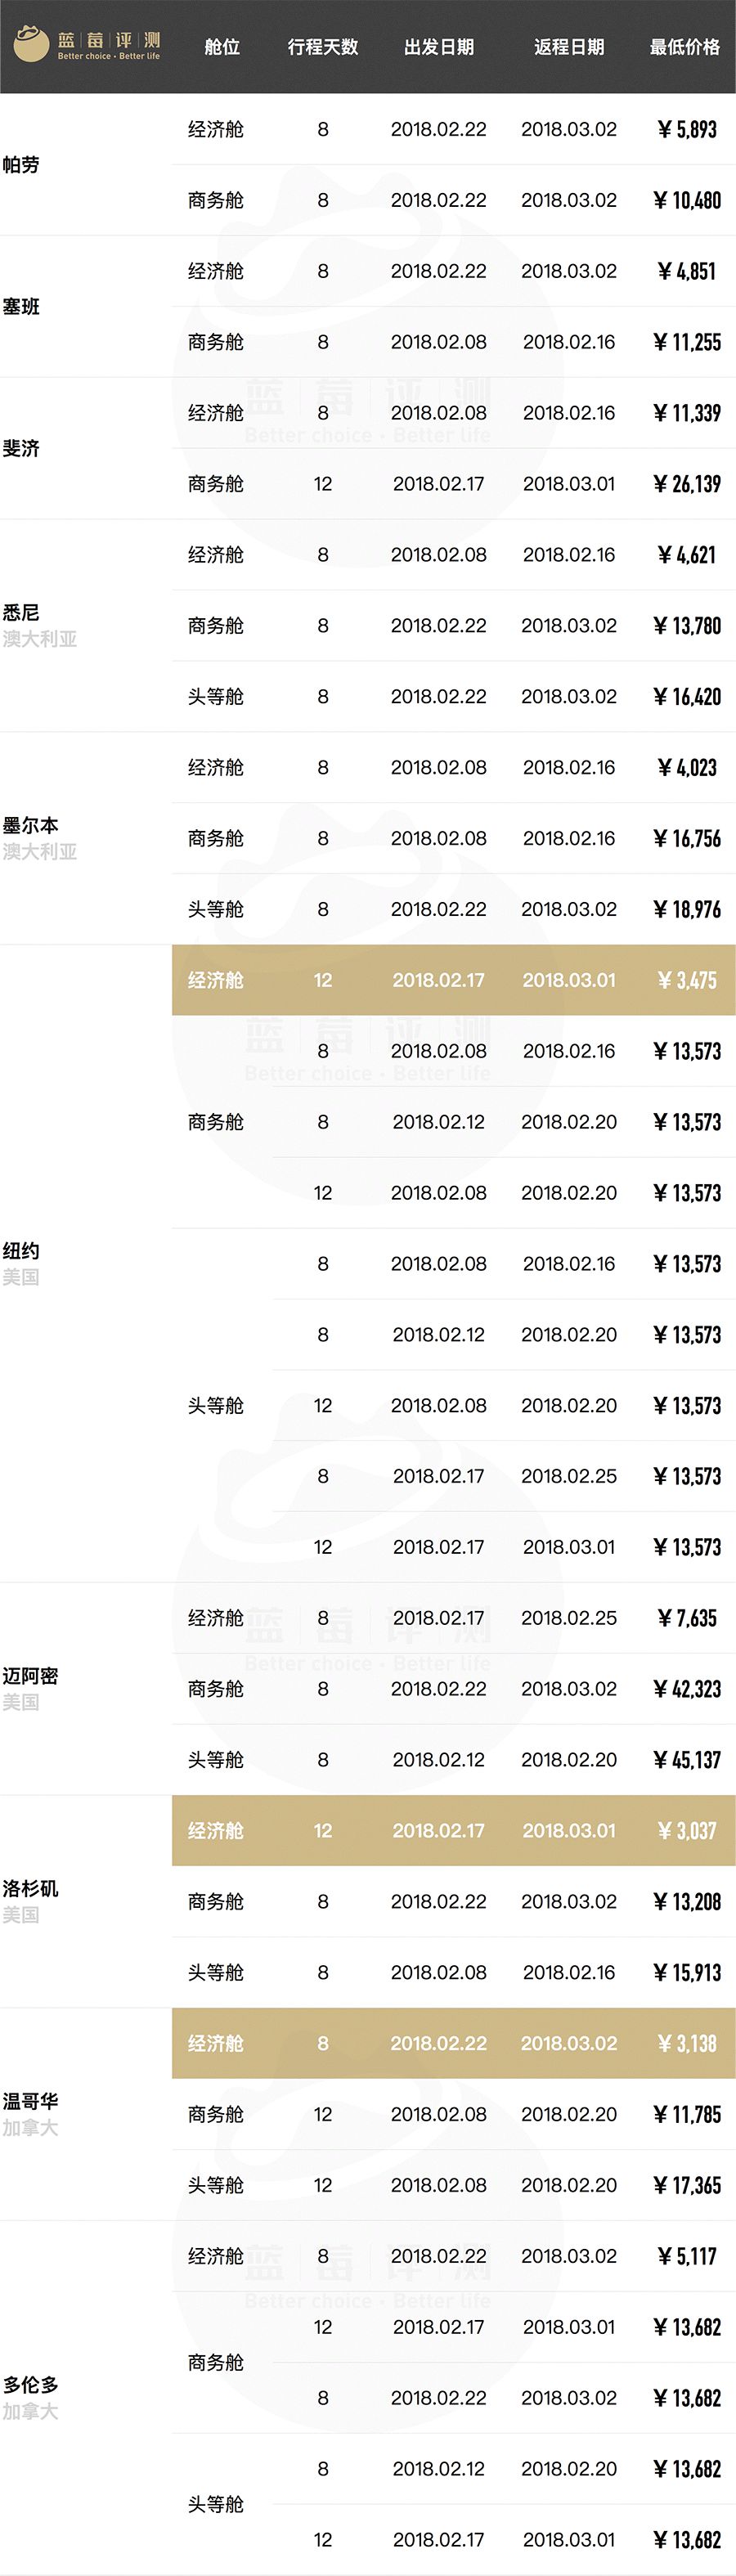Click 澳大利亚 subtitle under 墨尔本

(x=39, y=852)
